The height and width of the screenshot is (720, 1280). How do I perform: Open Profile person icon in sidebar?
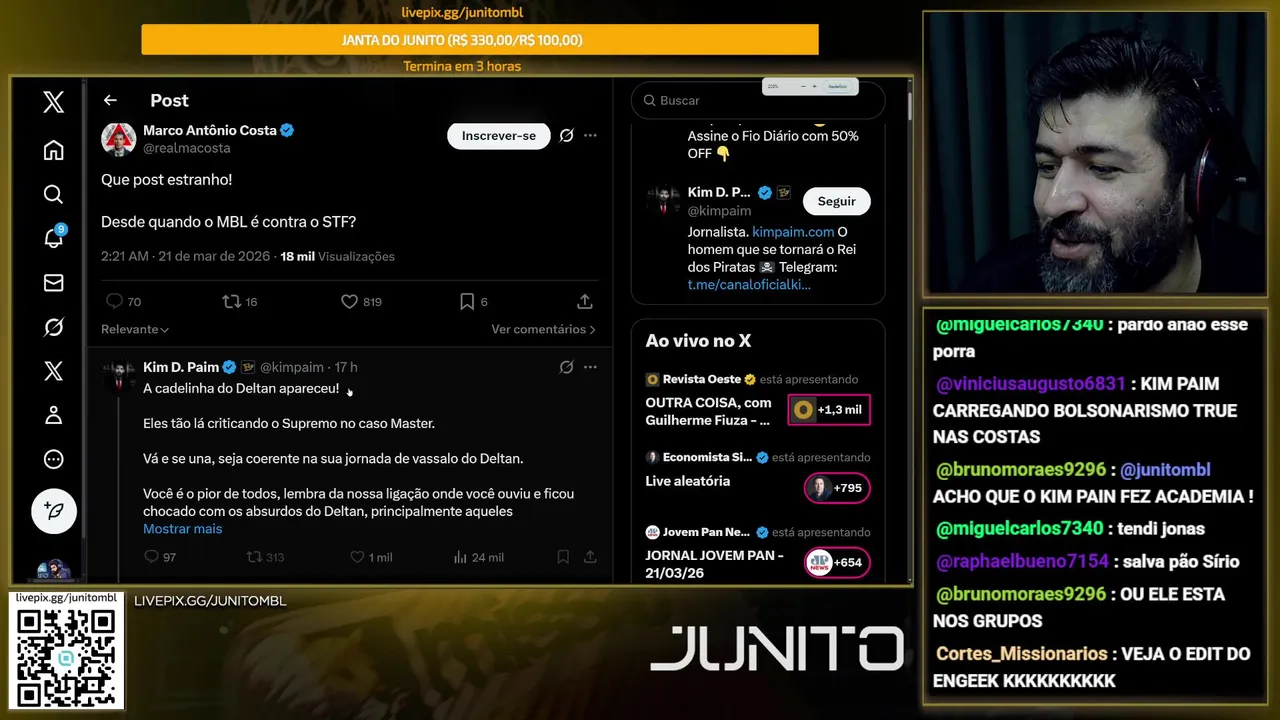54,415
